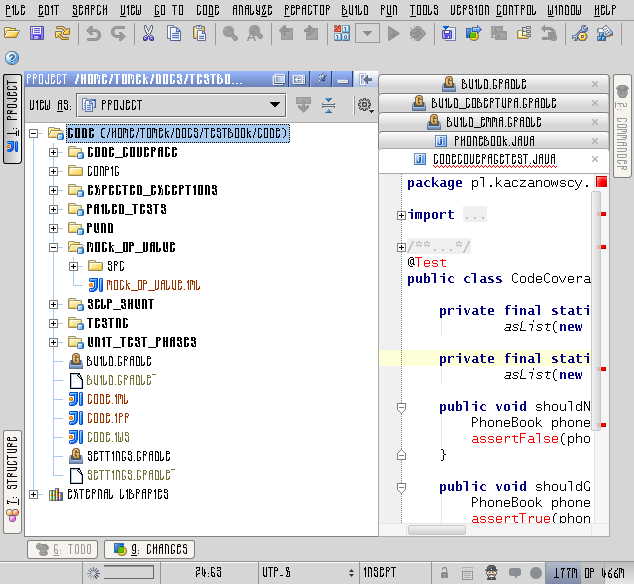Image resolution: width=634 pixels, height=584 pixels.
Task: Expand the code_coverage folder
Action: point(53,152)
